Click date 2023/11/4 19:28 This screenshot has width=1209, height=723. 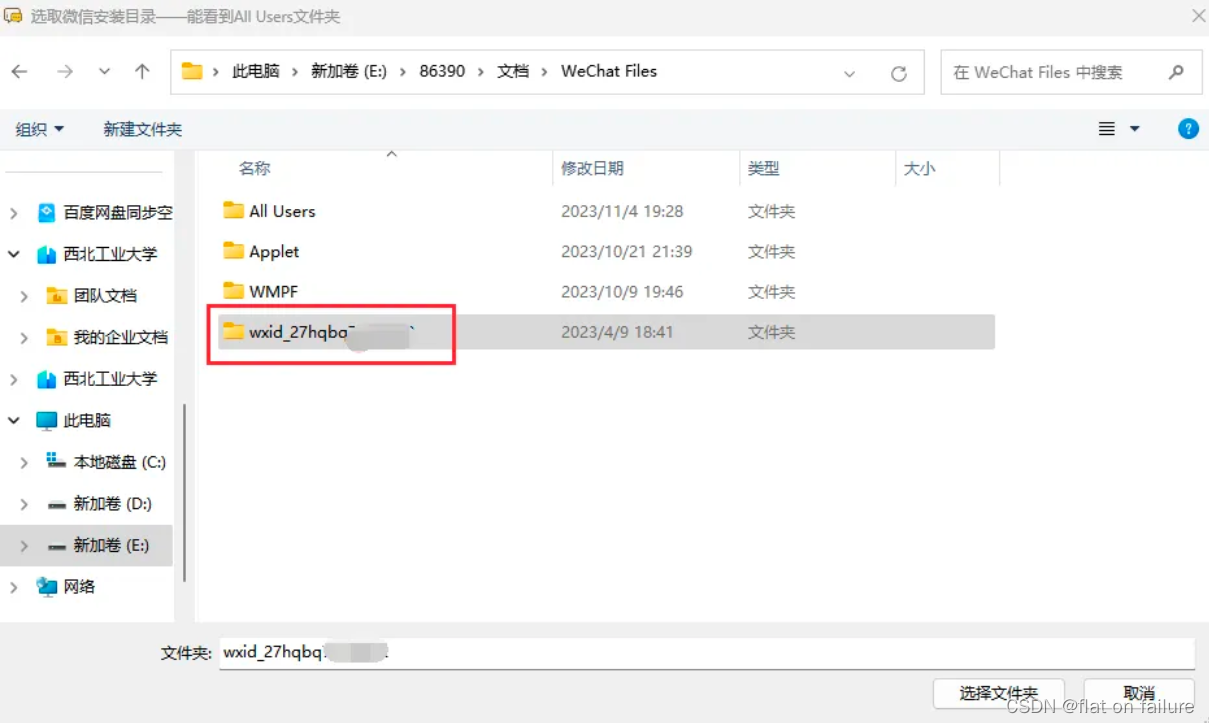click(622, 211)
